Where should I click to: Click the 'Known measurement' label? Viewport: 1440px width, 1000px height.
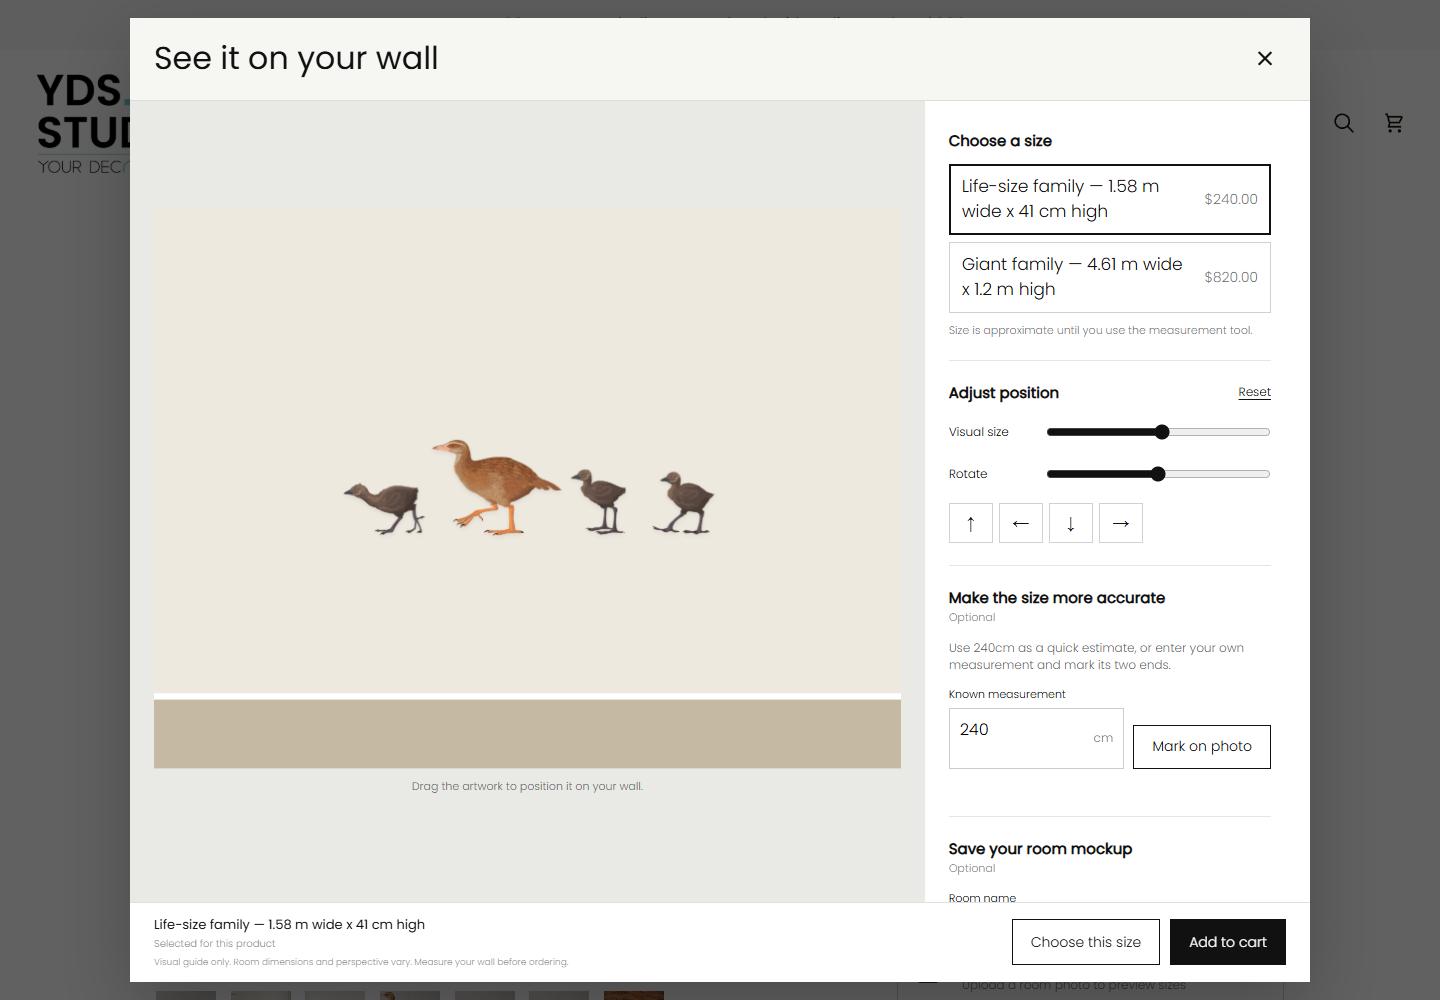point(1007,694)
